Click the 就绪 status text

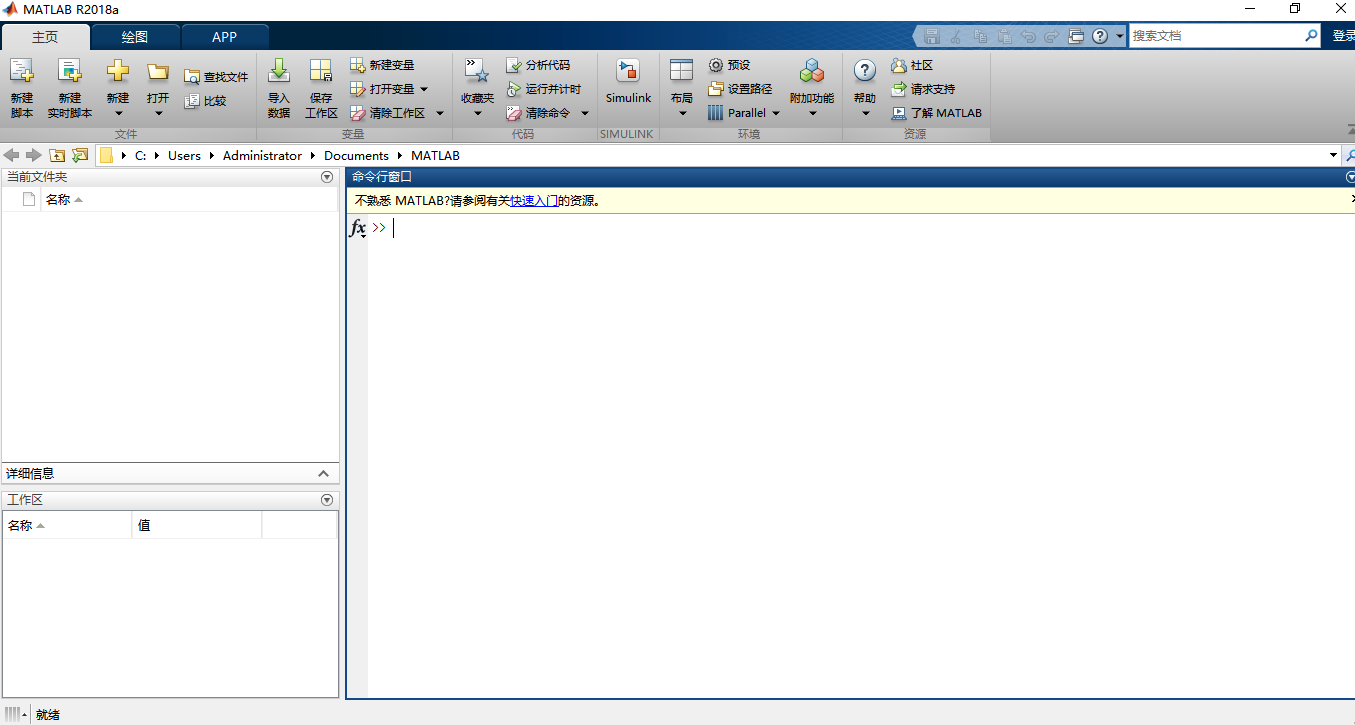pos(48,715)
